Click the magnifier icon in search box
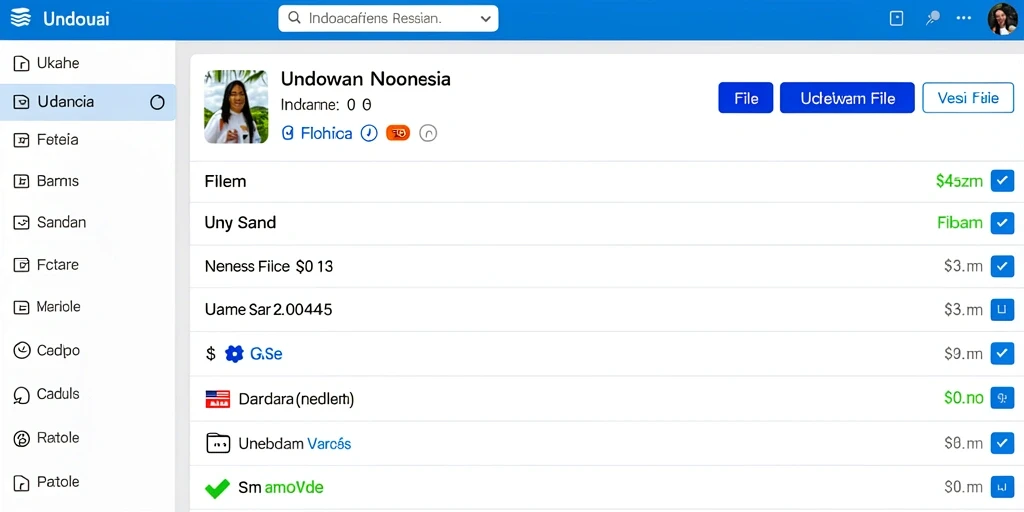This screenshot has height=512, width=1024. [294, 18]
